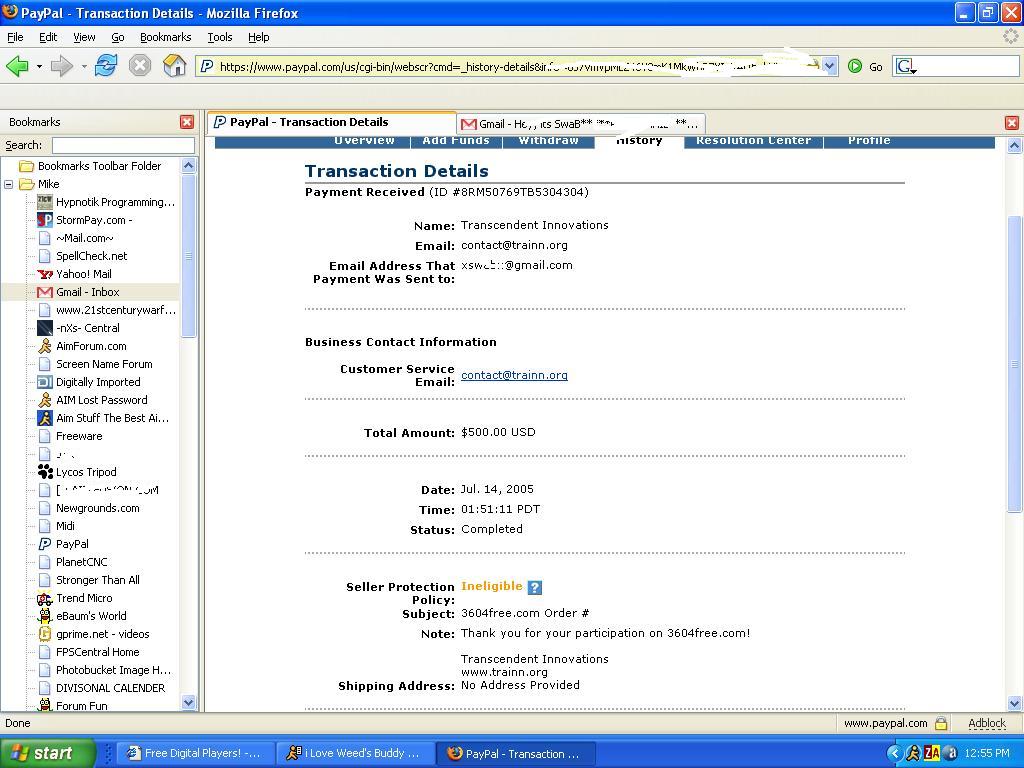1024x768 pixels.
Task: Open the URL bar history dropdown
Action: (829, 66)
